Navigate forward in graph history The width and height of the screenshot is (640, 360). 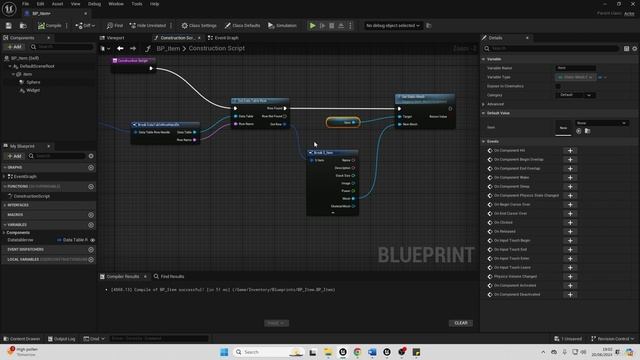click(133, 49)
